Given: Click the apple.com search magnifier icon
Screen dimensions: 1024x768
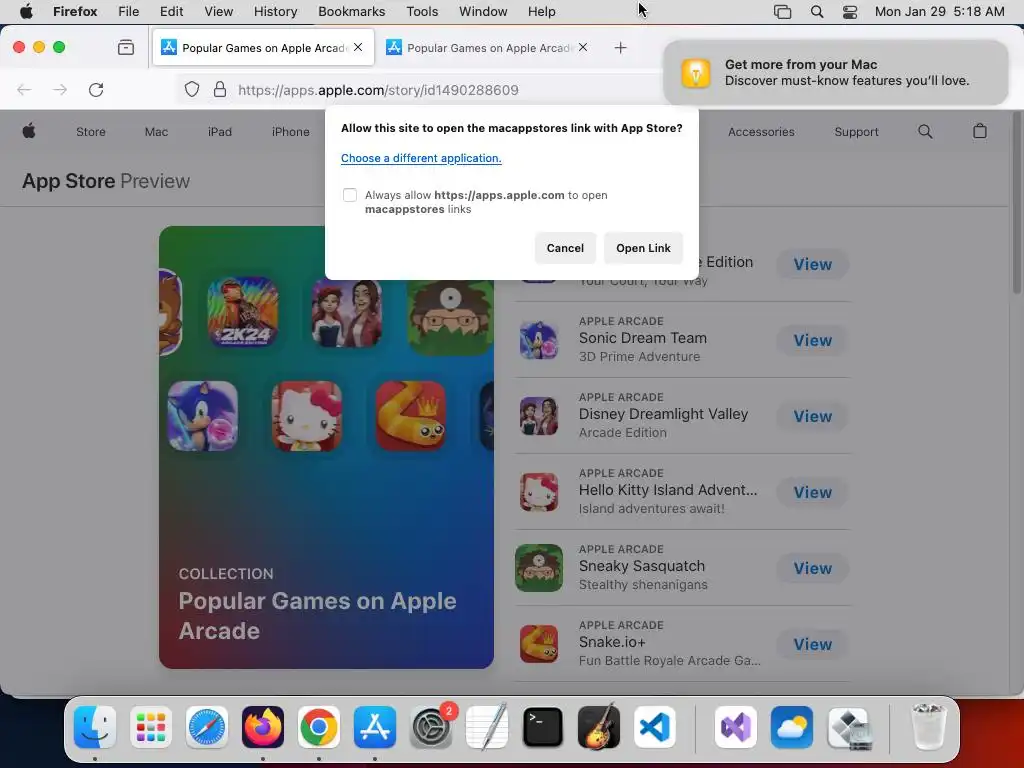Looking at the screenshot, I should point(925,131).
